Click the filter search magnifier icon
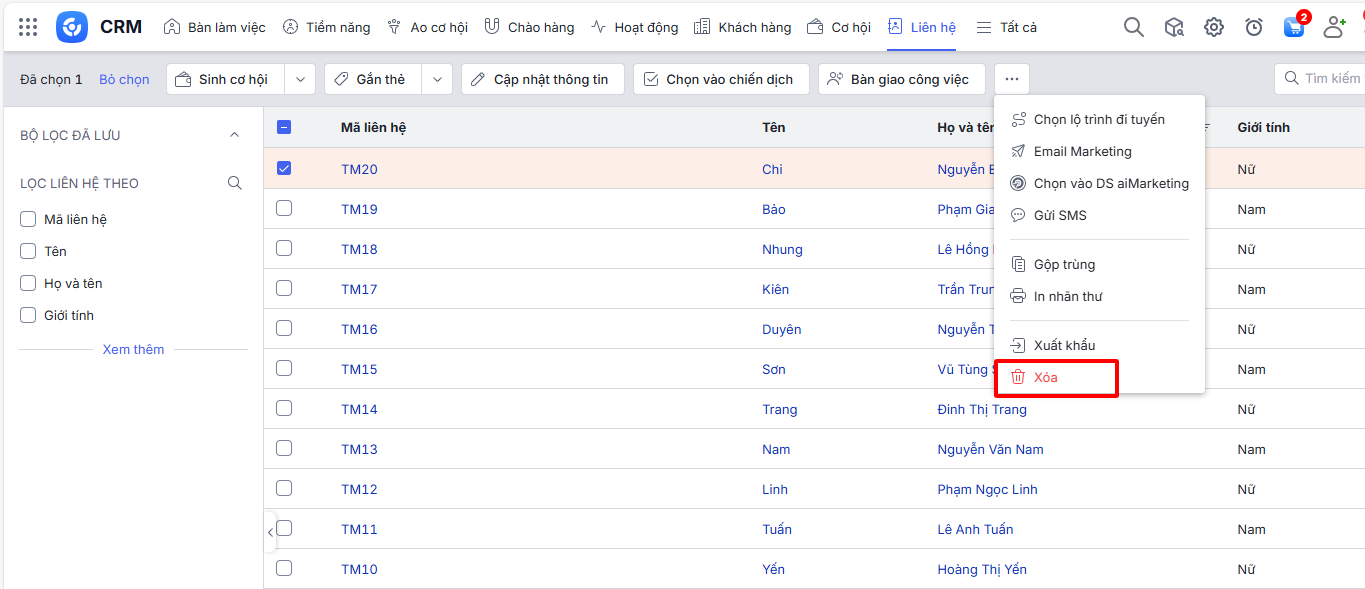Viewport: 1365px width, 589px height. [235, 183]
